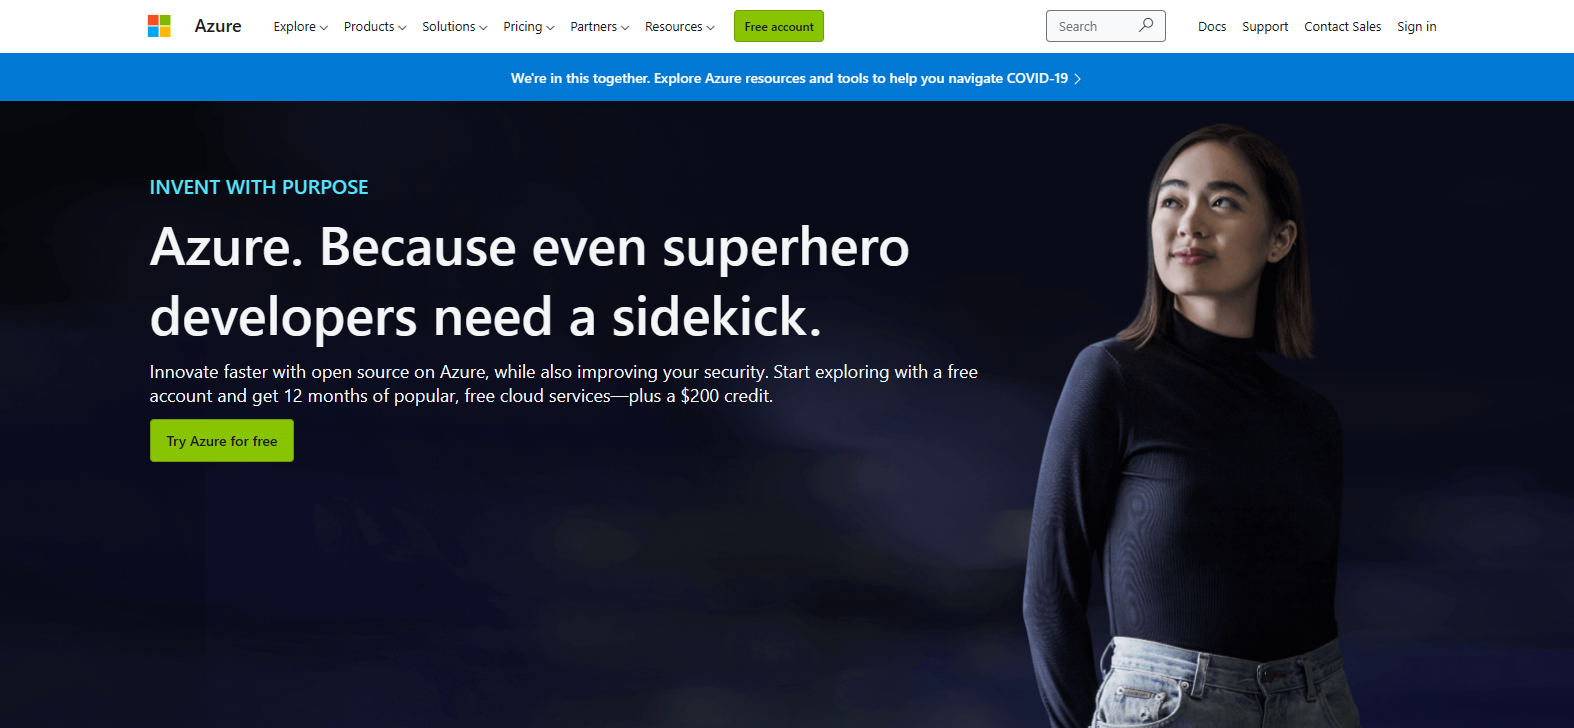Expand the Products menu
Screen dimensions: 1574x728
click(375, 27)
